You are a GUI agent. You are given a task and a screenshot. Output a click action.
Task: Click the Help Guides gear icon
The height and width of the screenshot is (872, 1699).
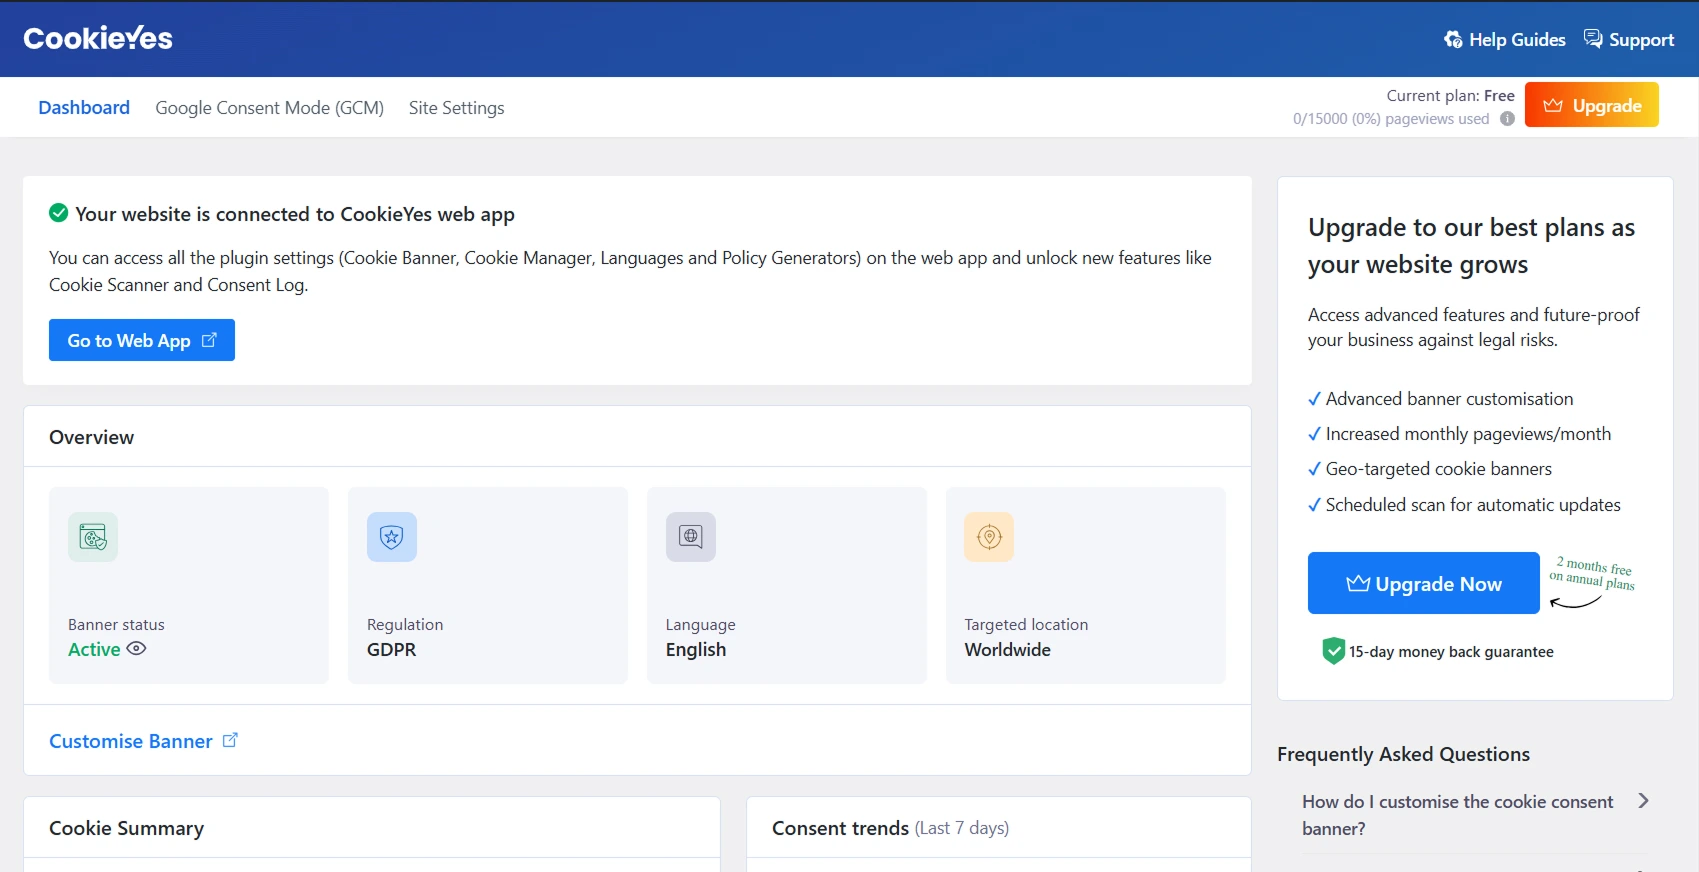(1453, 40)
